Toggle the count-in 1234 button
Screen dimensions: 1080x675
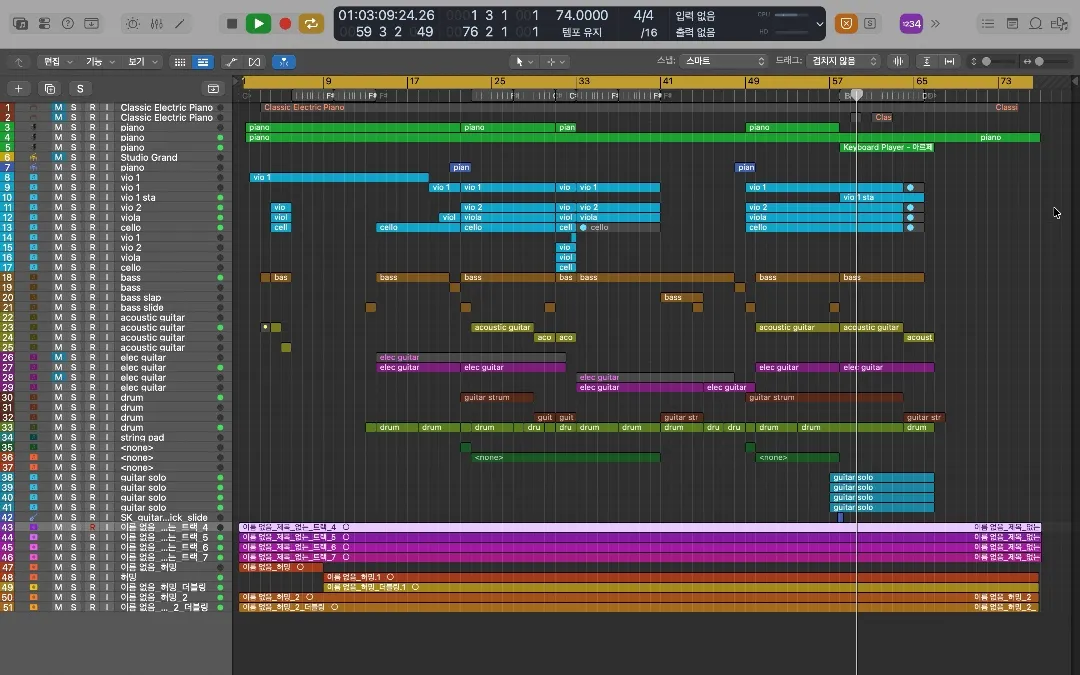tap(911, 23)
